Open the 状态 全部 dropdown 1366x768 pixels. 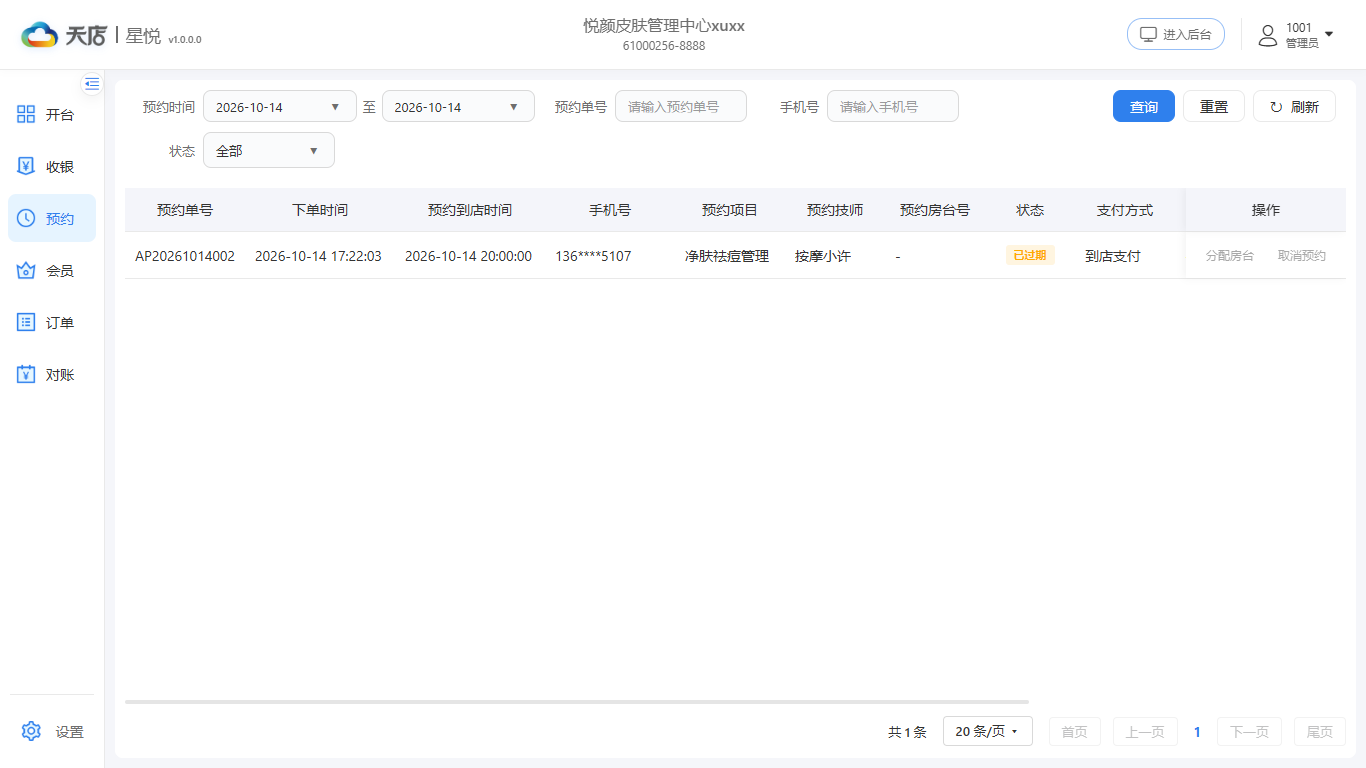click(x=269, y=151)
